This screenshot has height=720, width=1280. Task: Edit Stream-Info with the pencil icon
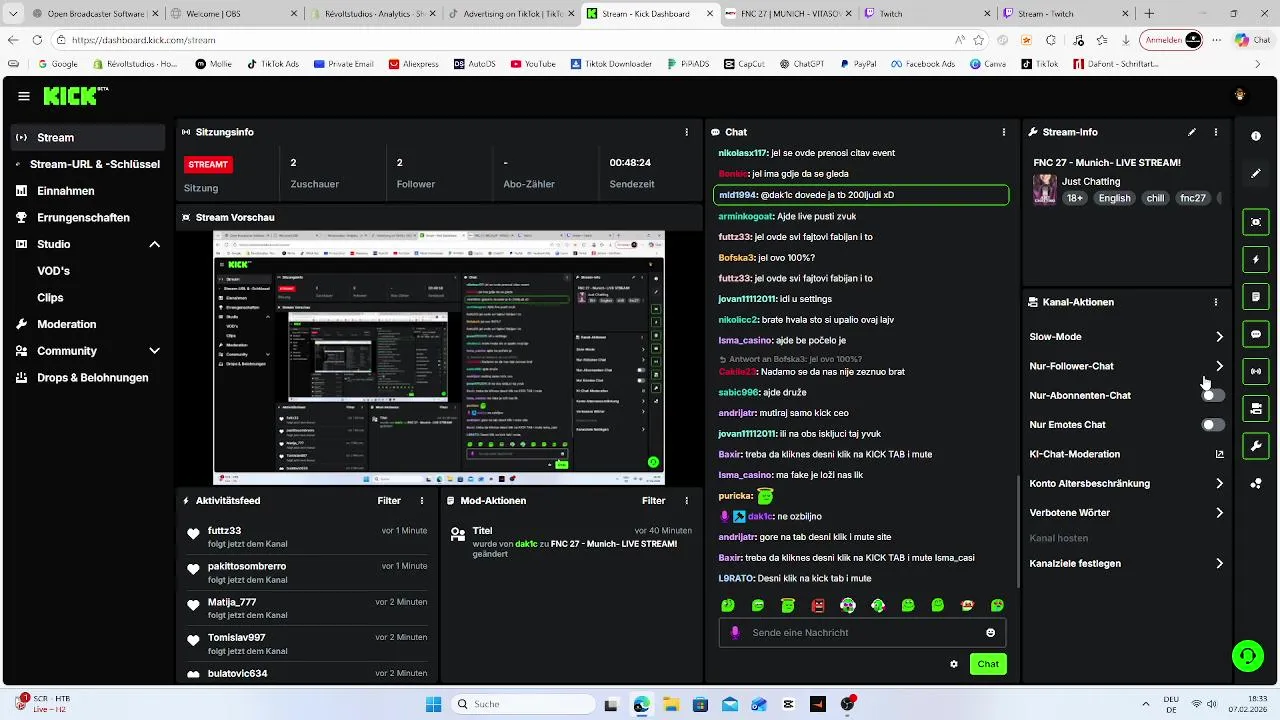[1192, 132]
